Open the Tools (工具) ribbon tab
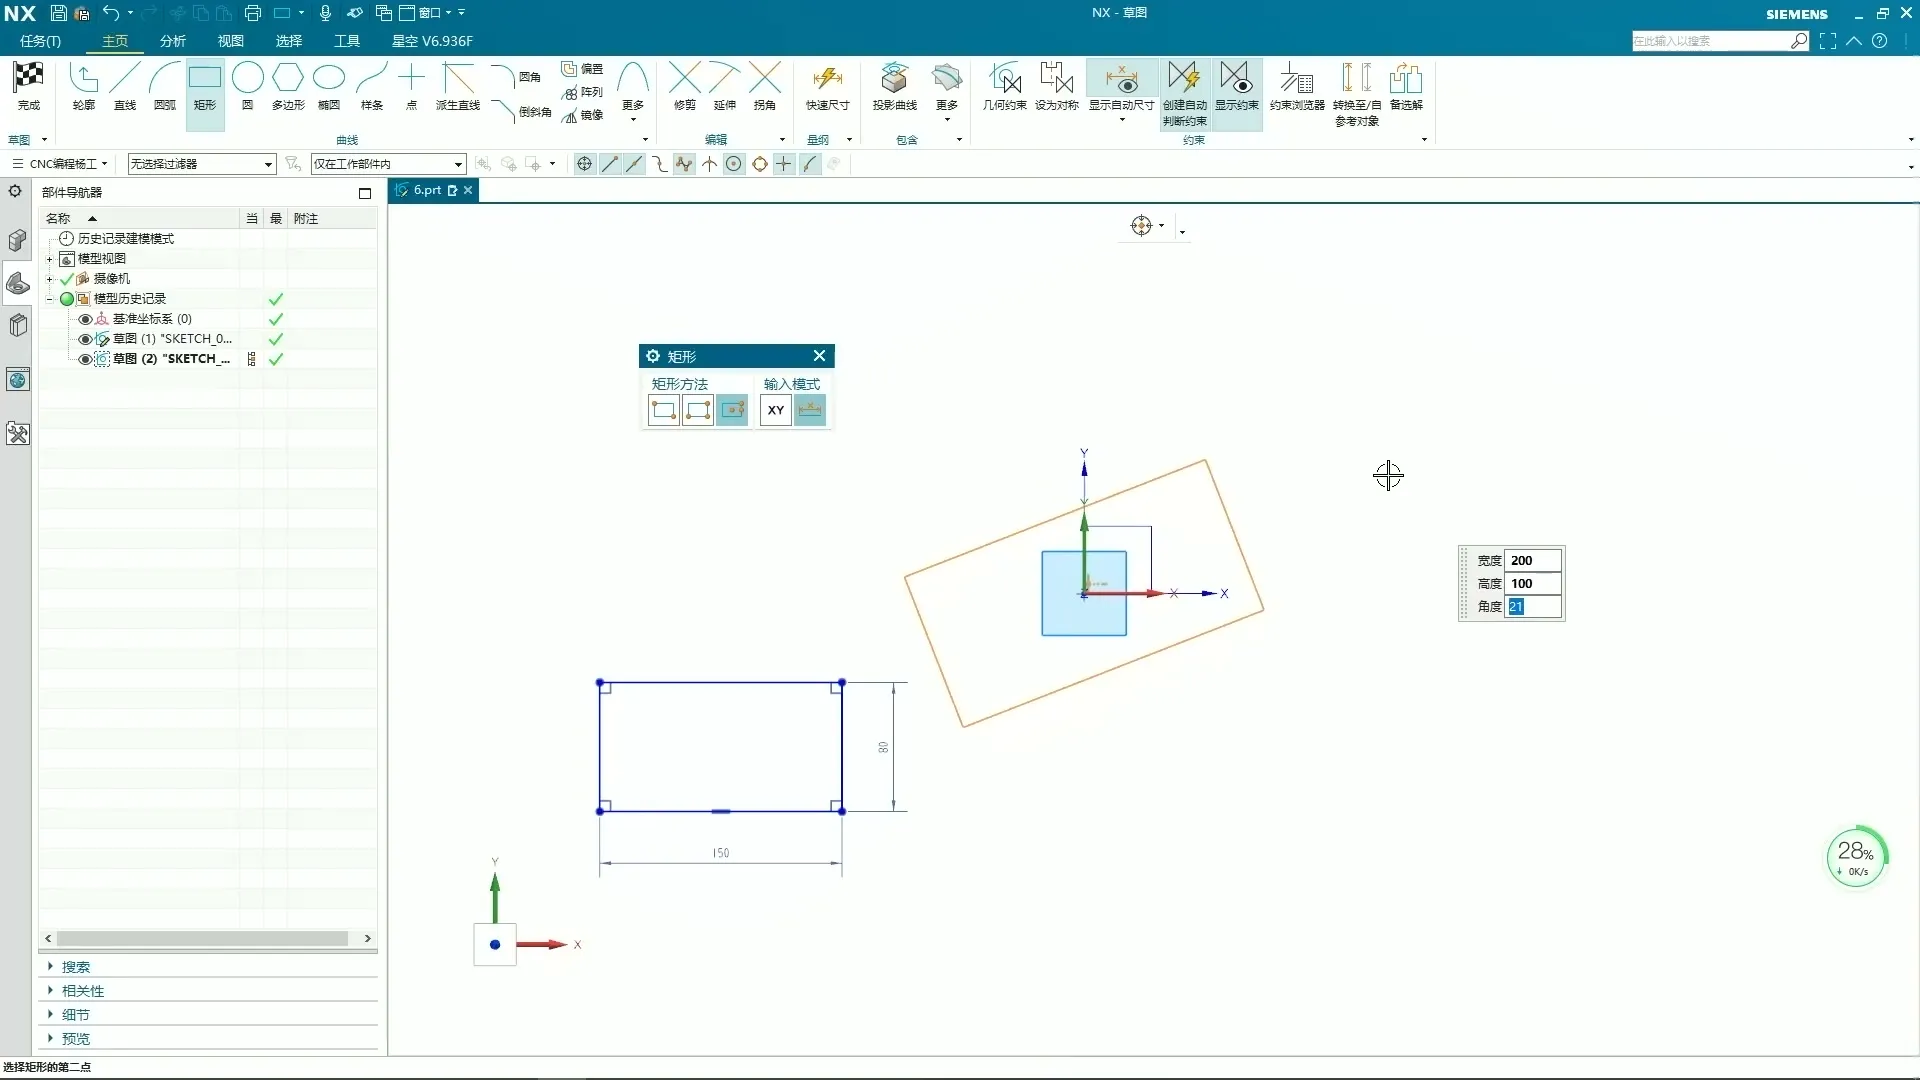Screen dimensions: 1920x1080 click(347, 41)
